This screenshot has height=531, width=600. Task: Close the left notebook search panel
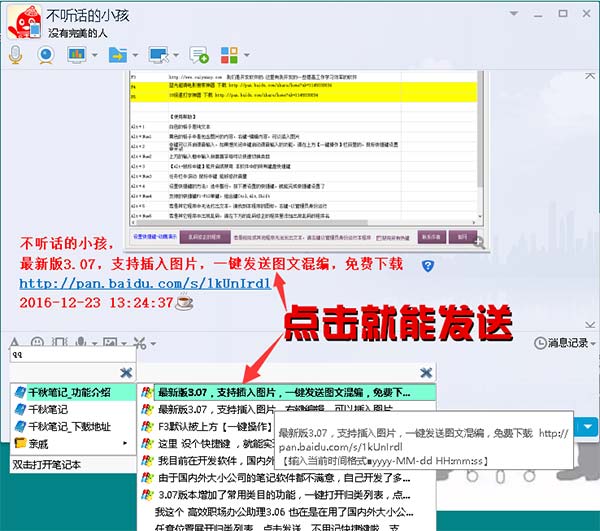126,372
